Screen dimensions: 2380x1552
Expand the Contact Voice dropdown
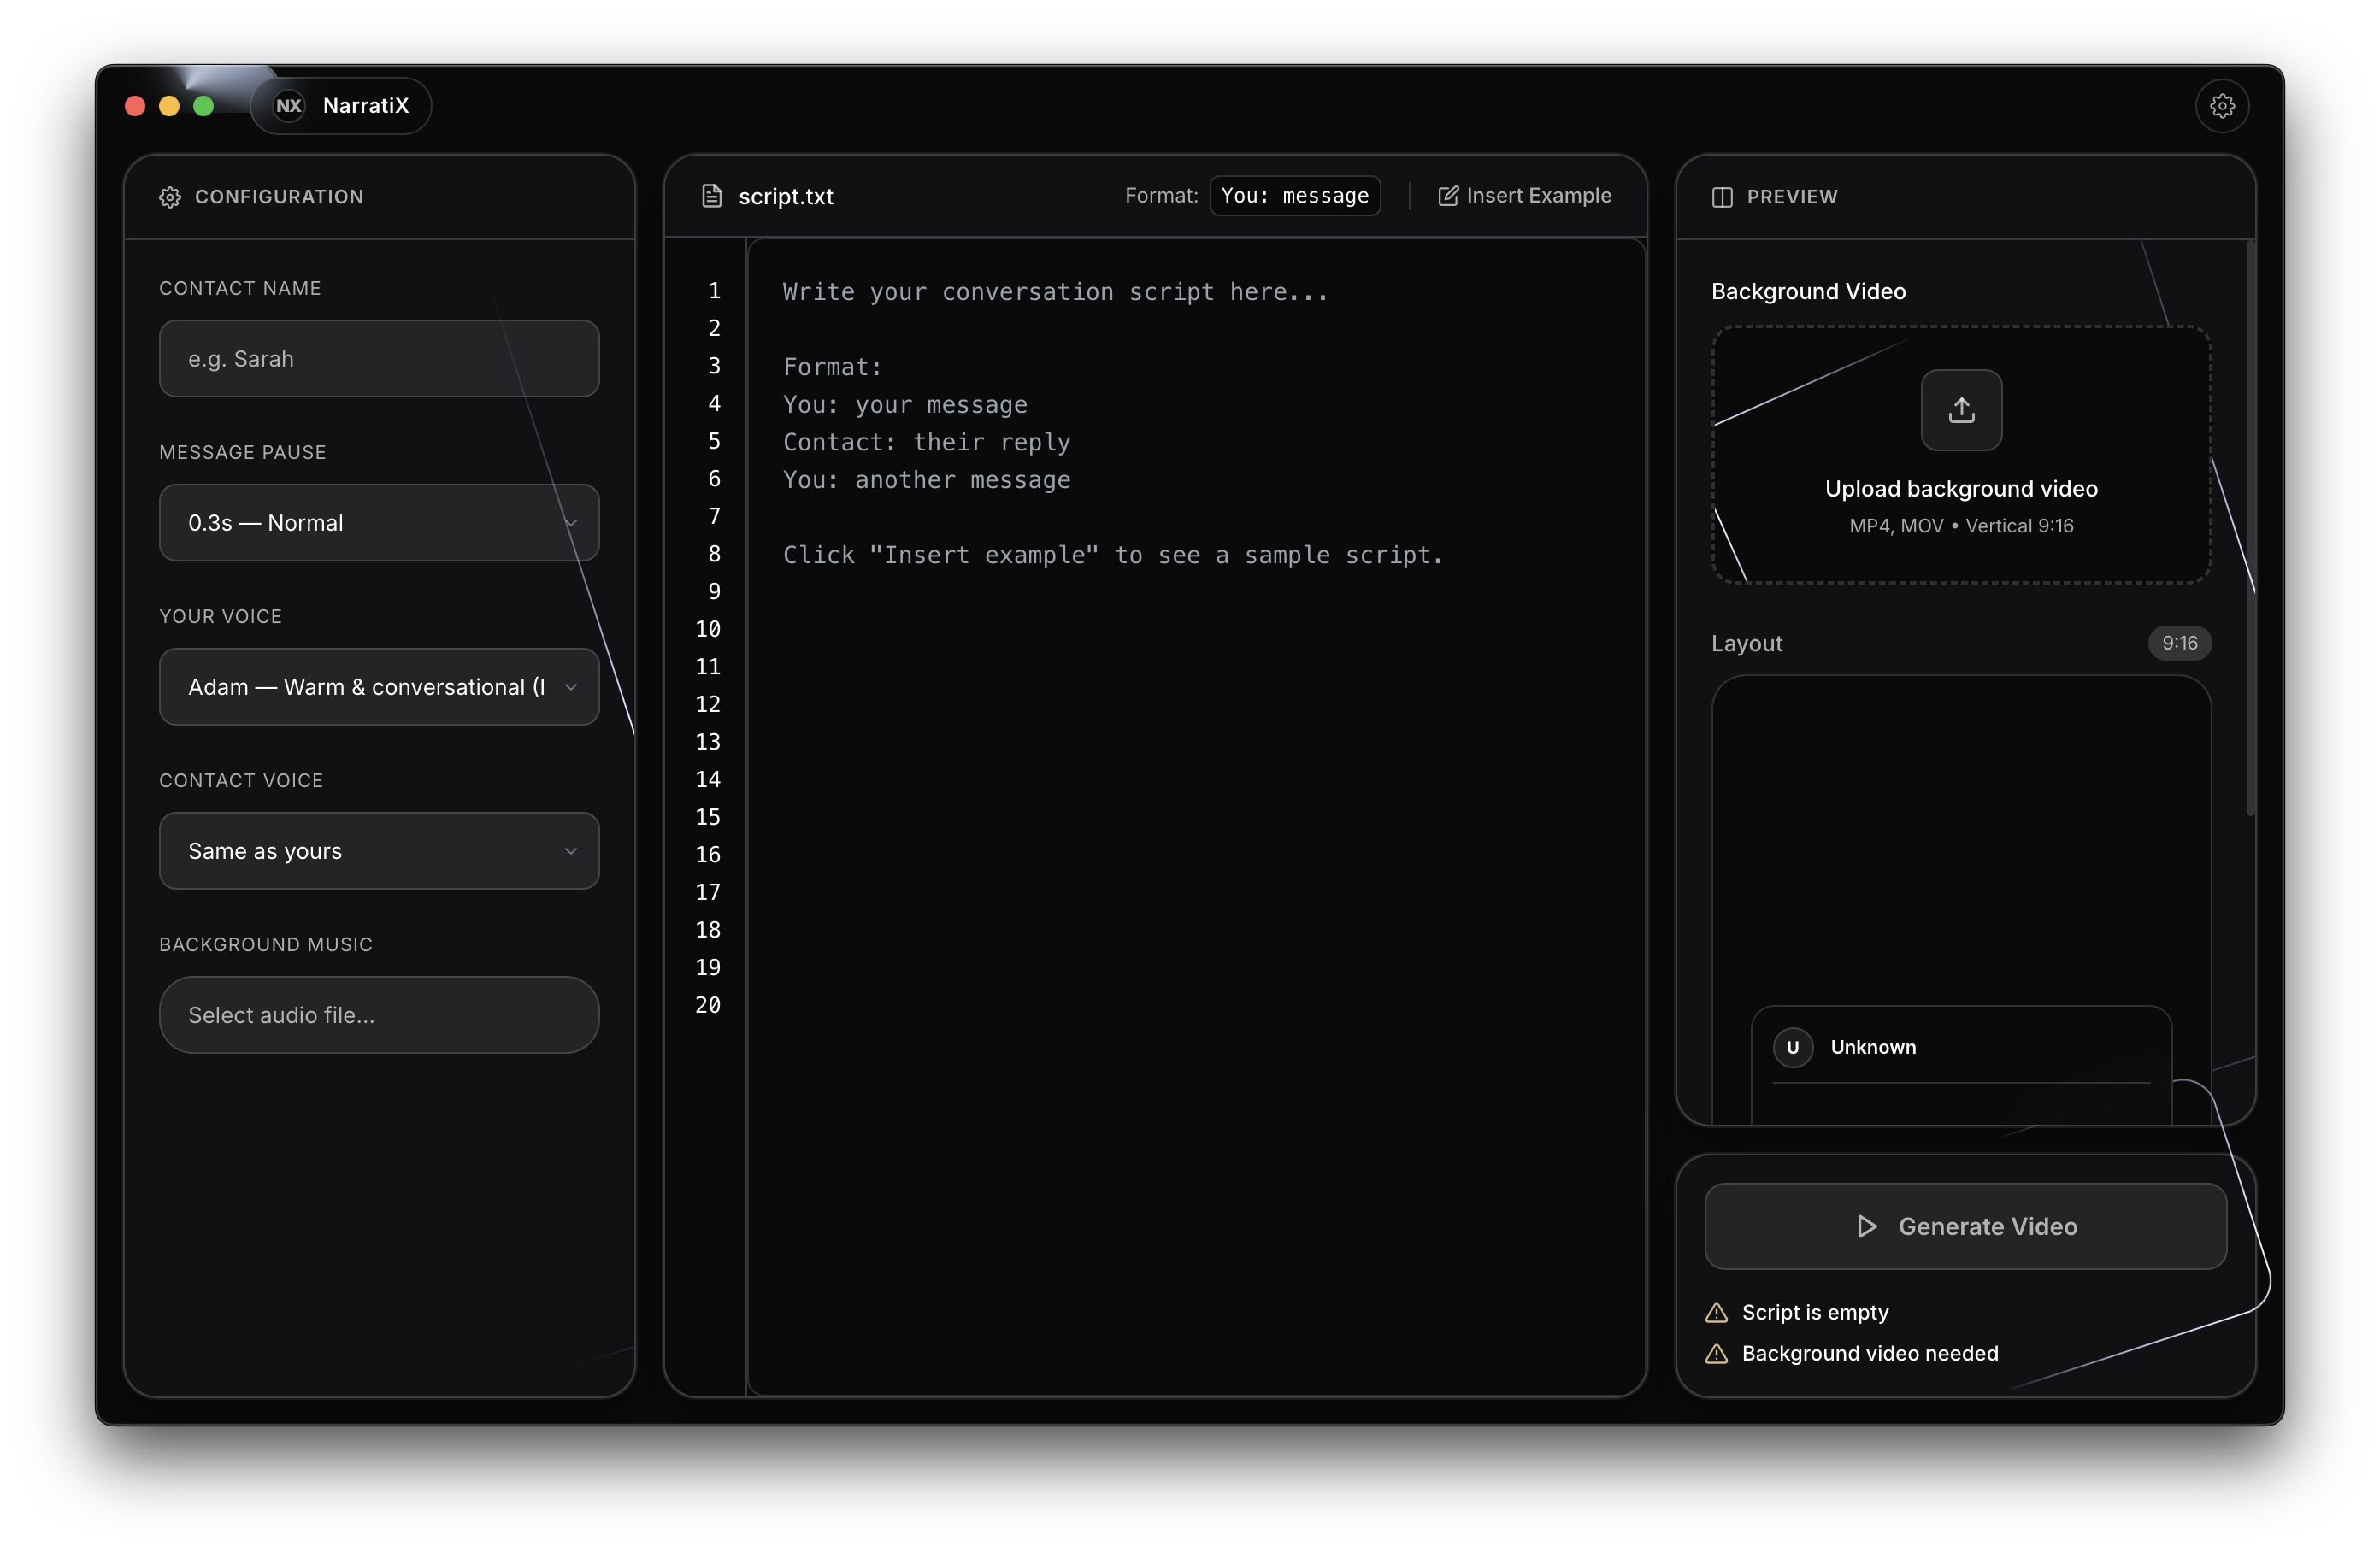coord(378,851)
